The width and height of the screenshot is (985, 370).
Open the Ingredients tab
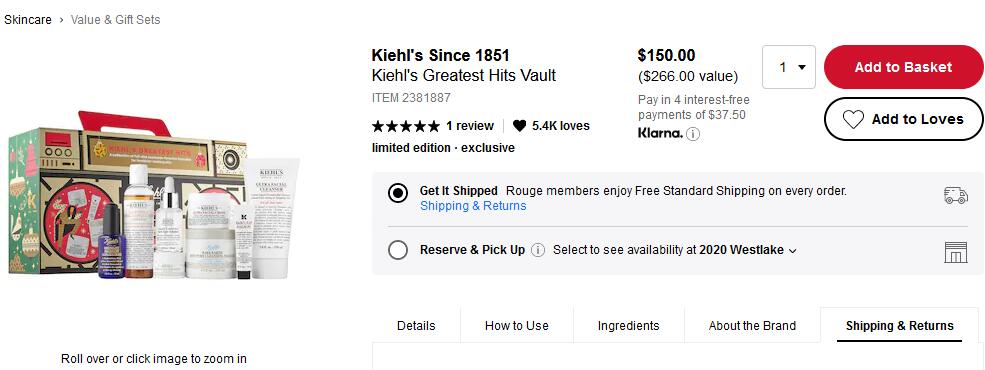click(628, 326)
